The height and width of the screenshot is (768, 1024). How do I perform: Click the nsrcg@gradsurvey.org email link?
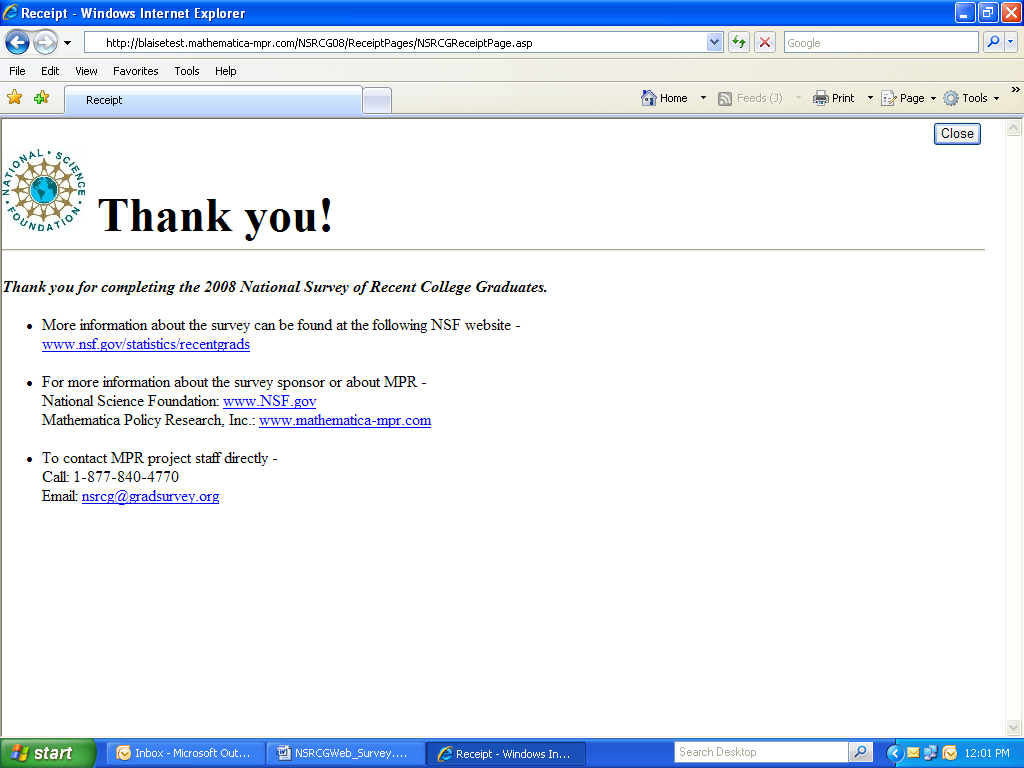(150, 496)
